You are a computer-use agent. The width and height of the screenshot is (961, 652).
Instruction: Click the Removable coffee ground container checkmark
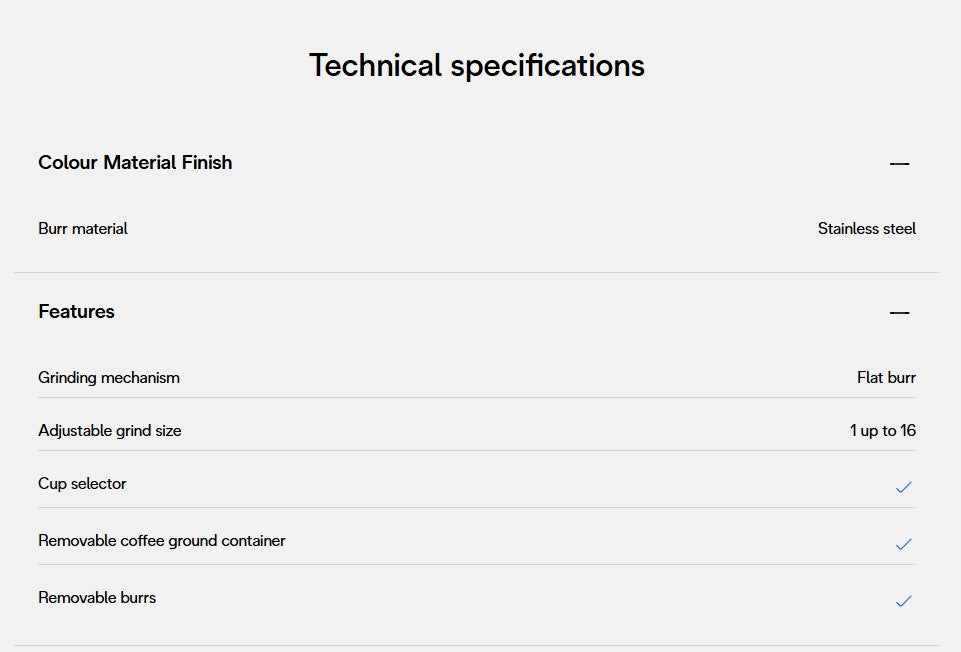[903, 544]
